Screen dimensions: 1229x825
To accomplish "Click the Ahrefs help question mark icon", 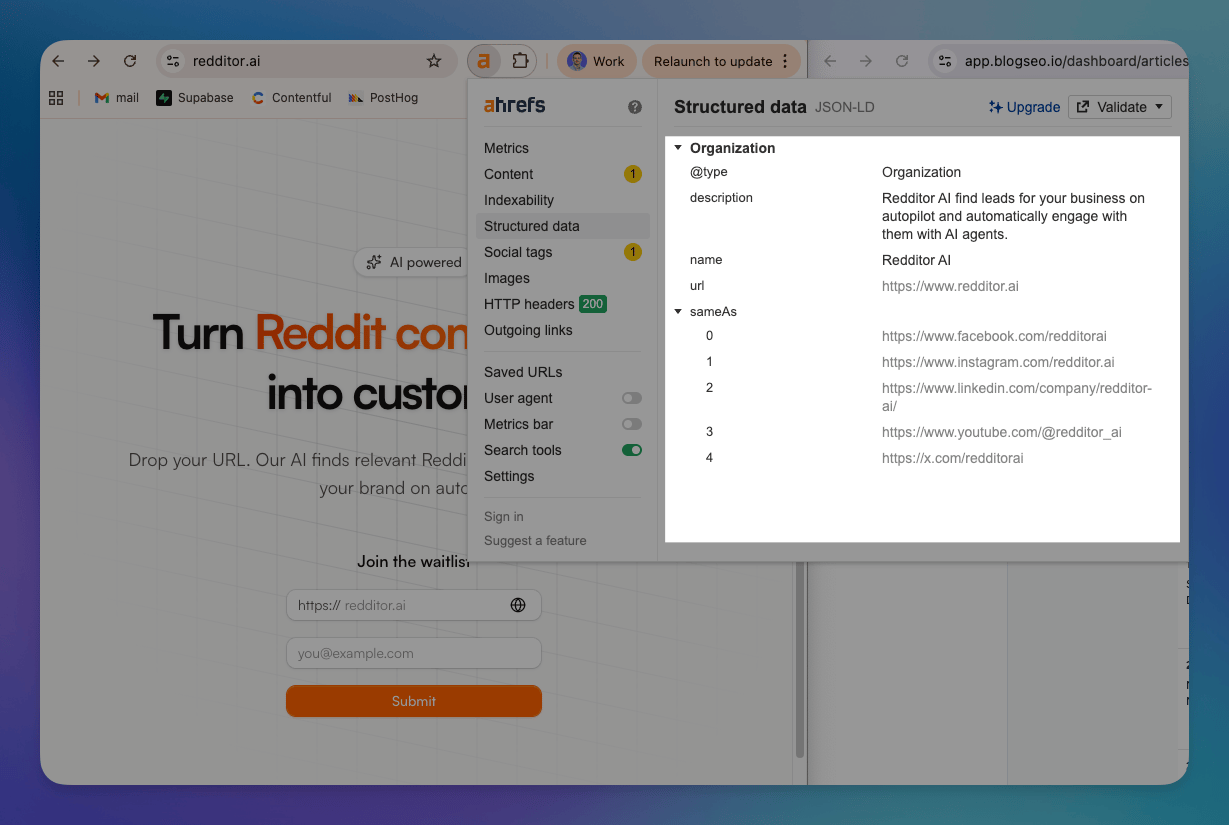I will click(635, 107).
